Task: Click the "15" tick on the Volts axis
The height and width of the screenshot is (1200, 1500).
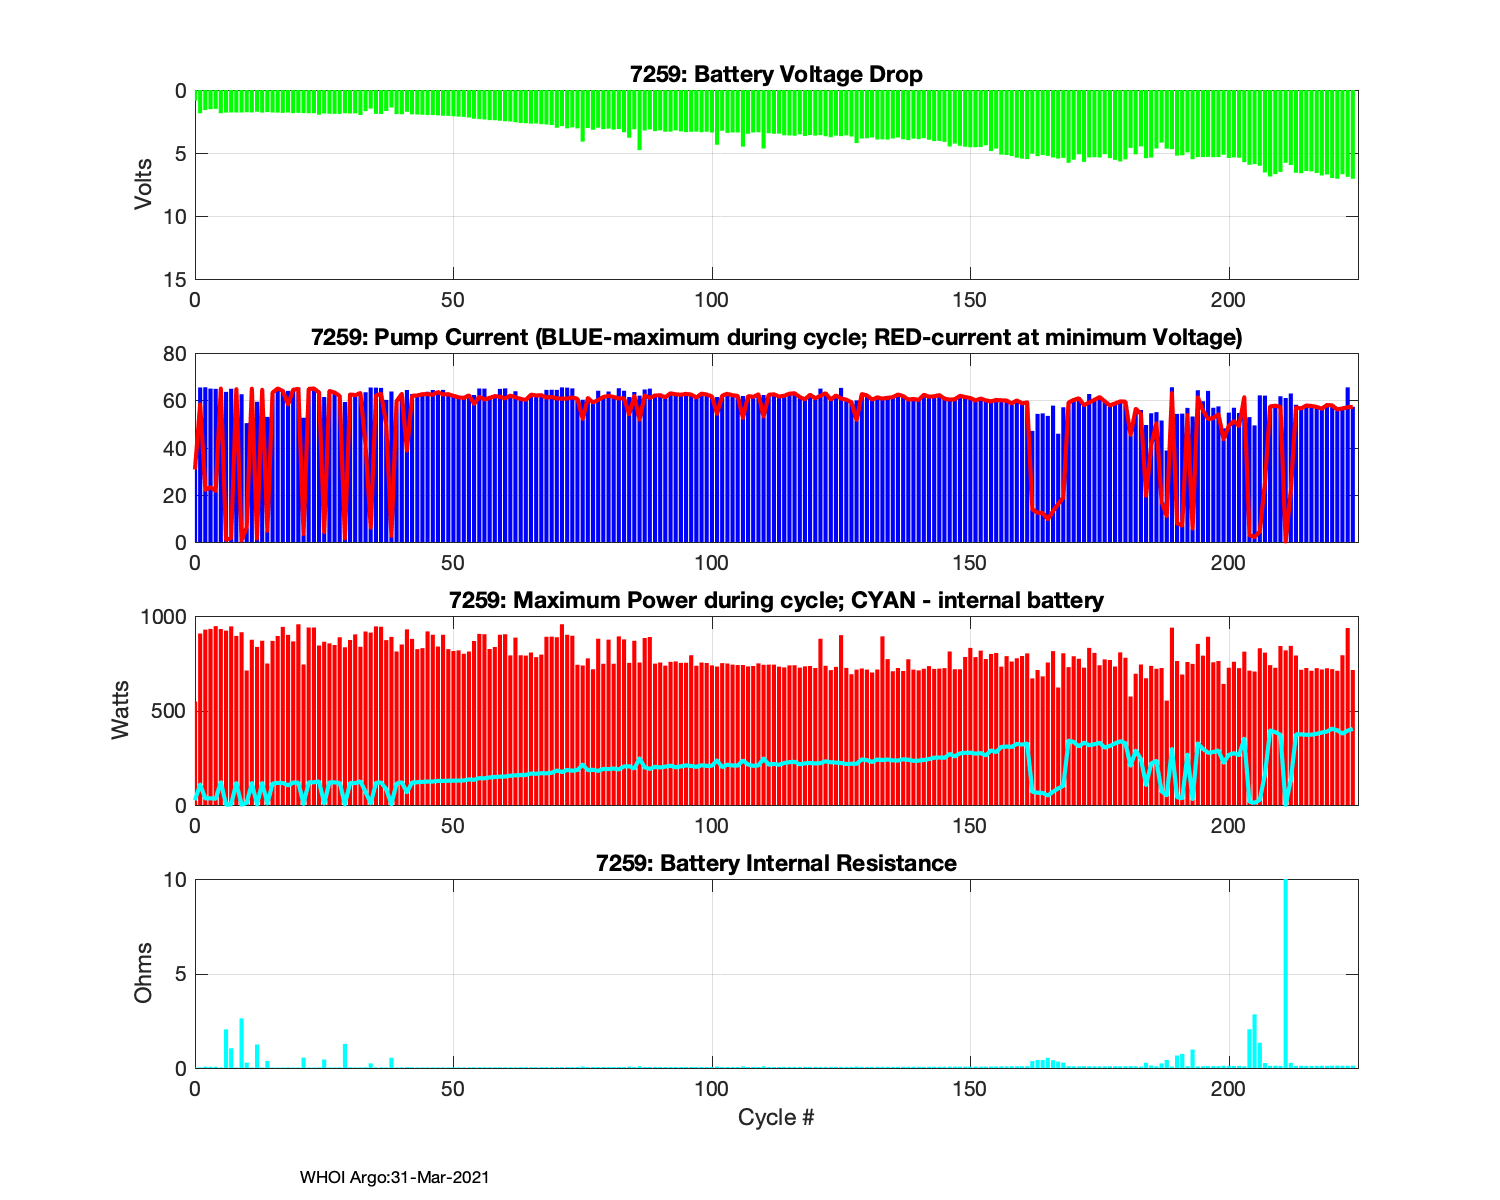Action: coord(174,279)
